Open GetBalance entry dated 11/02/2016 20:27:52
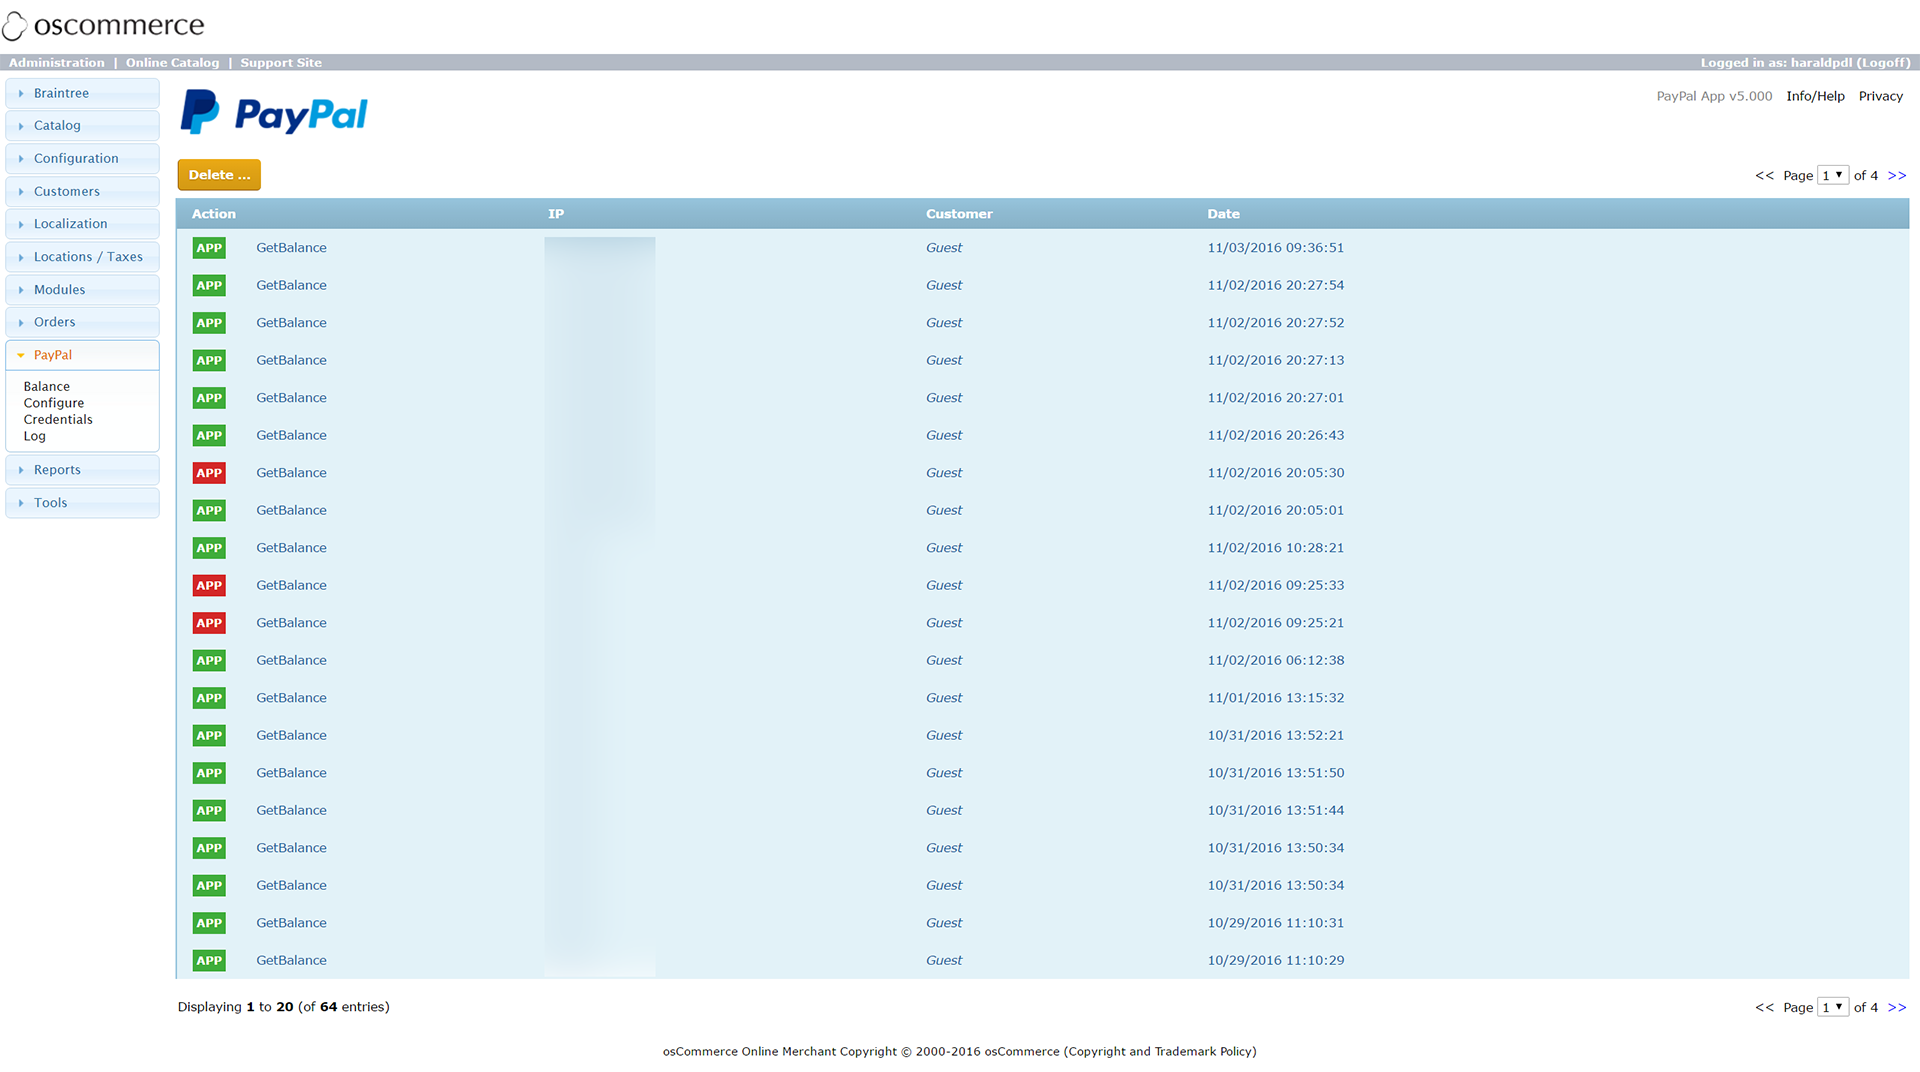Screen dimensions: 1920x1072 pos(291,323)
